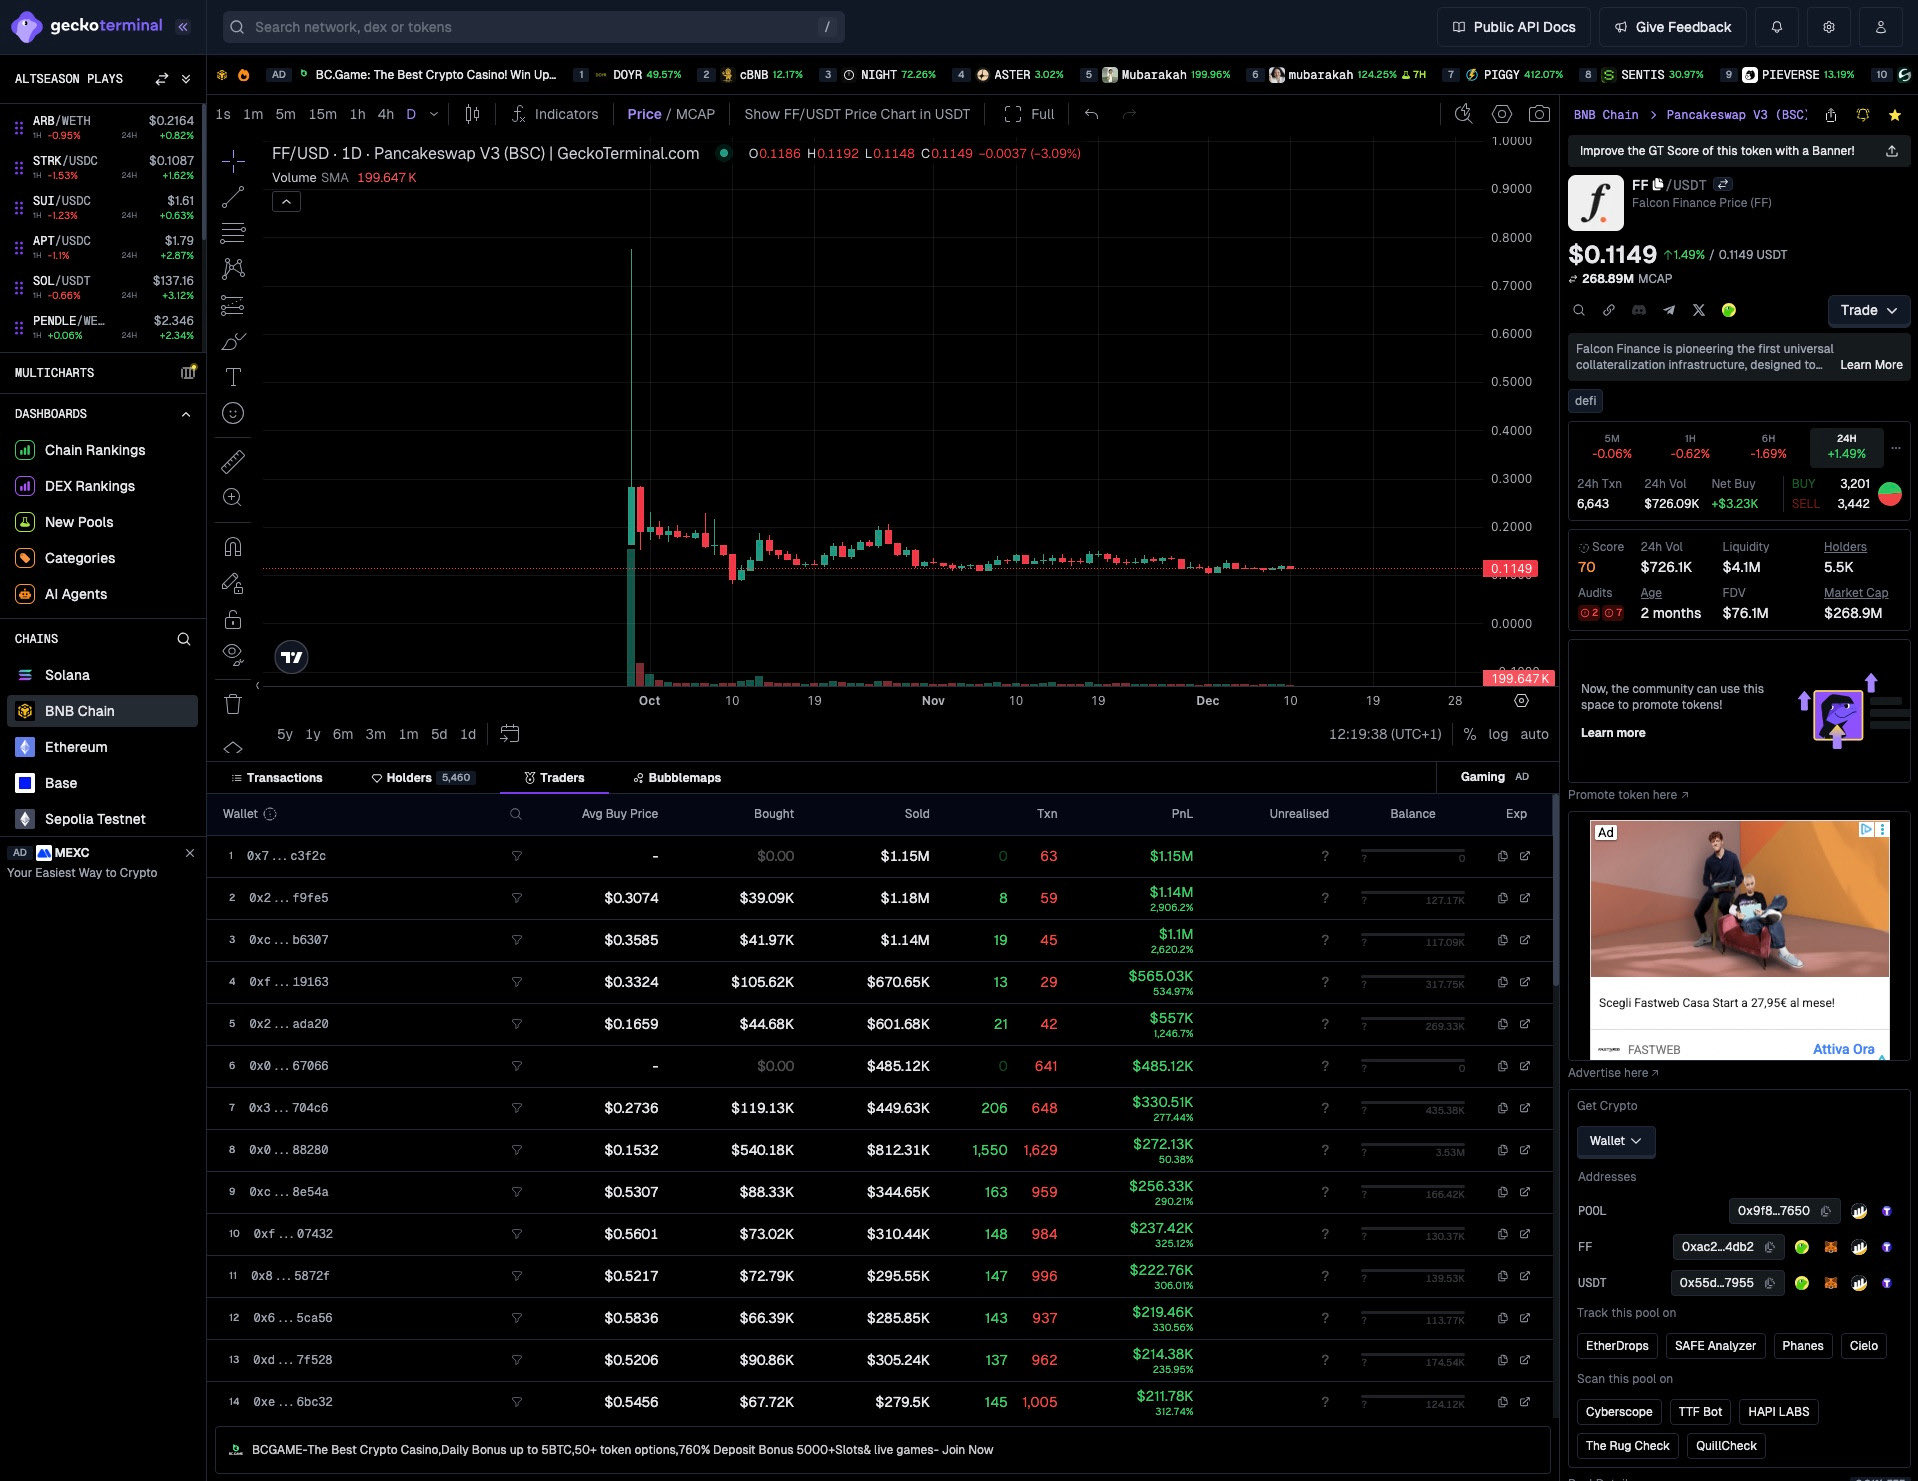1918x1481 pixels.
Task: Select the chart zoom-in tool
Action: (x=233, y=497)
